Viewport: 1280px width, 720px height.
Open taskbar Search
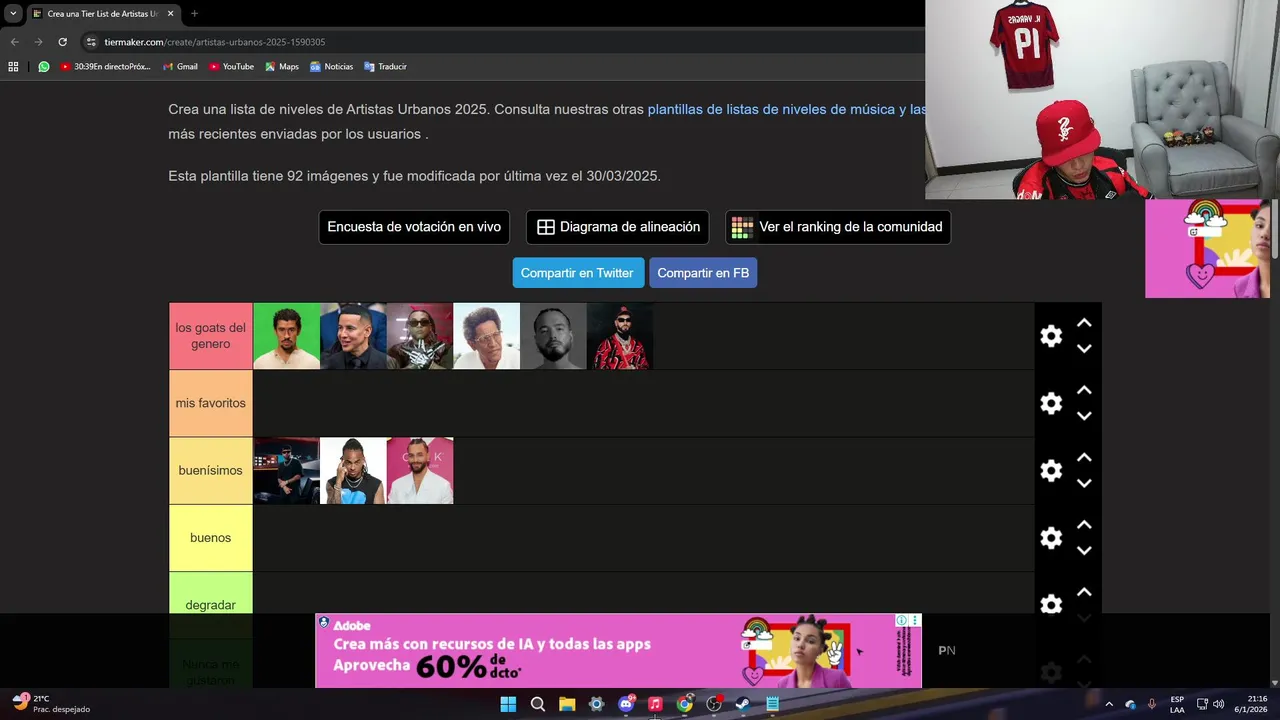[x=537, y=704]
